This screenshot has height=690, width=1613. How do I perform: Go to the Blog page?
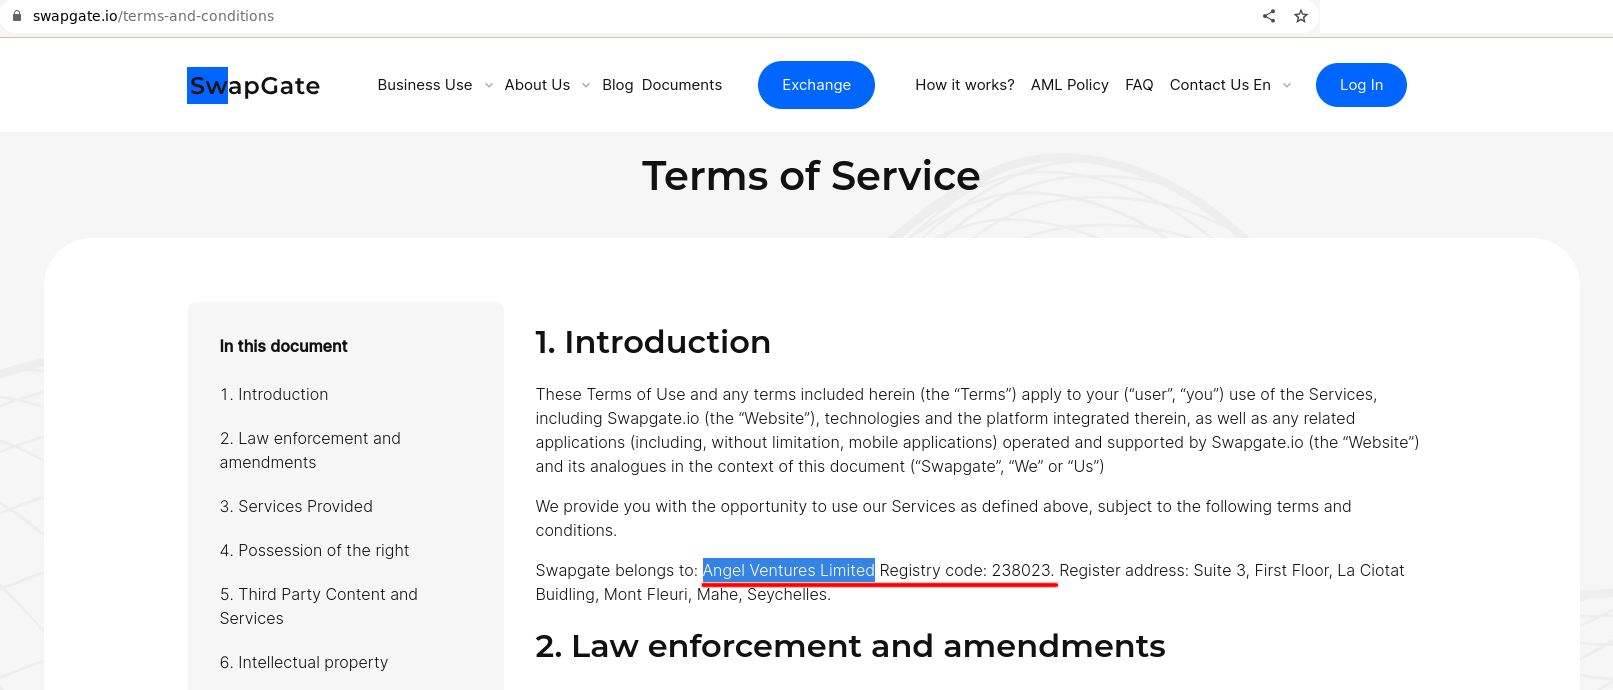pyautogui.click(x=618, y=85)
